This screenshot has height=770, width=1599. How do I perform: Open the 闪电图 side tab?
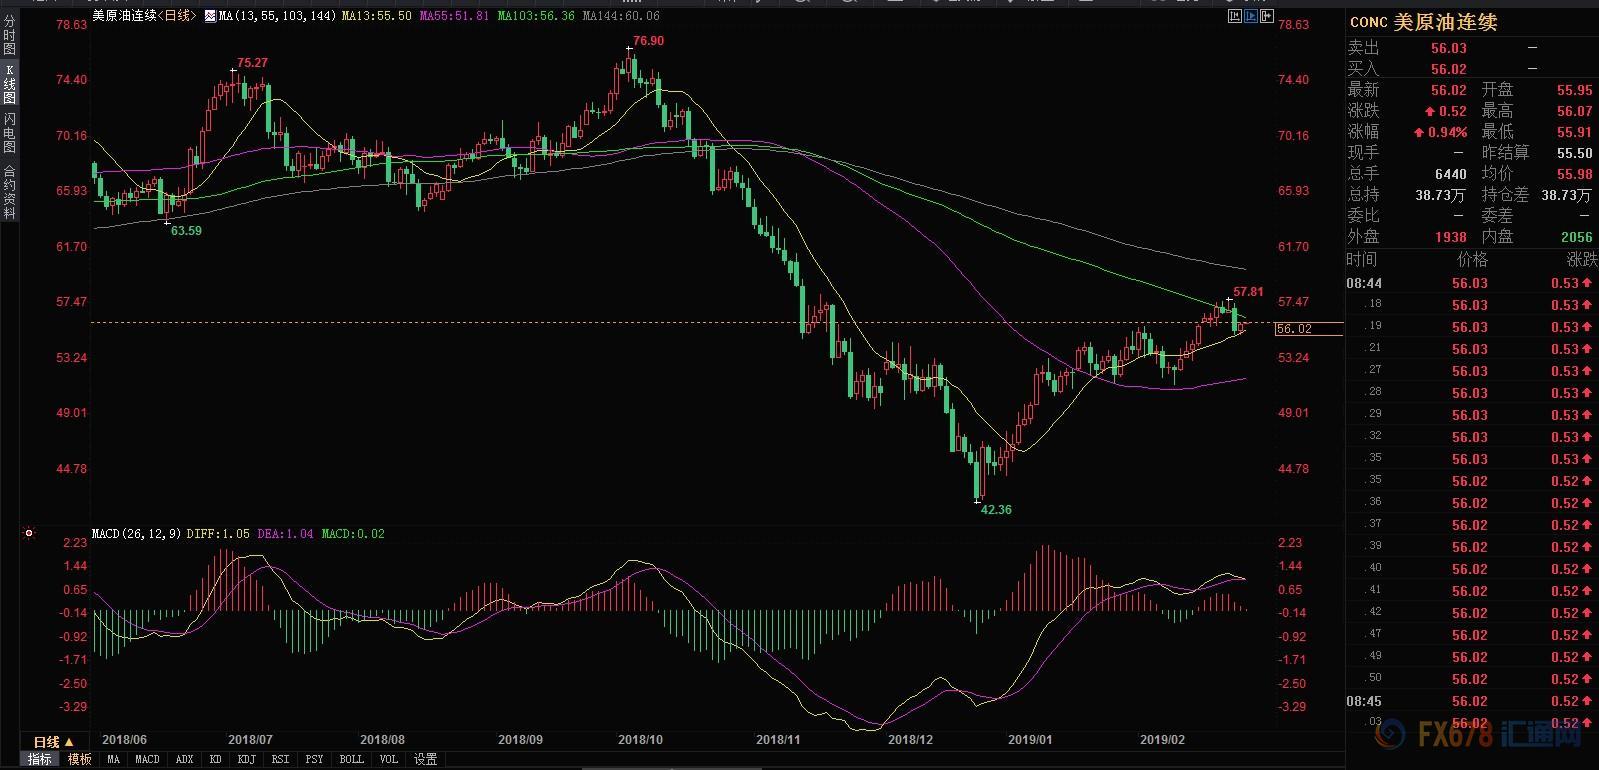9,134
